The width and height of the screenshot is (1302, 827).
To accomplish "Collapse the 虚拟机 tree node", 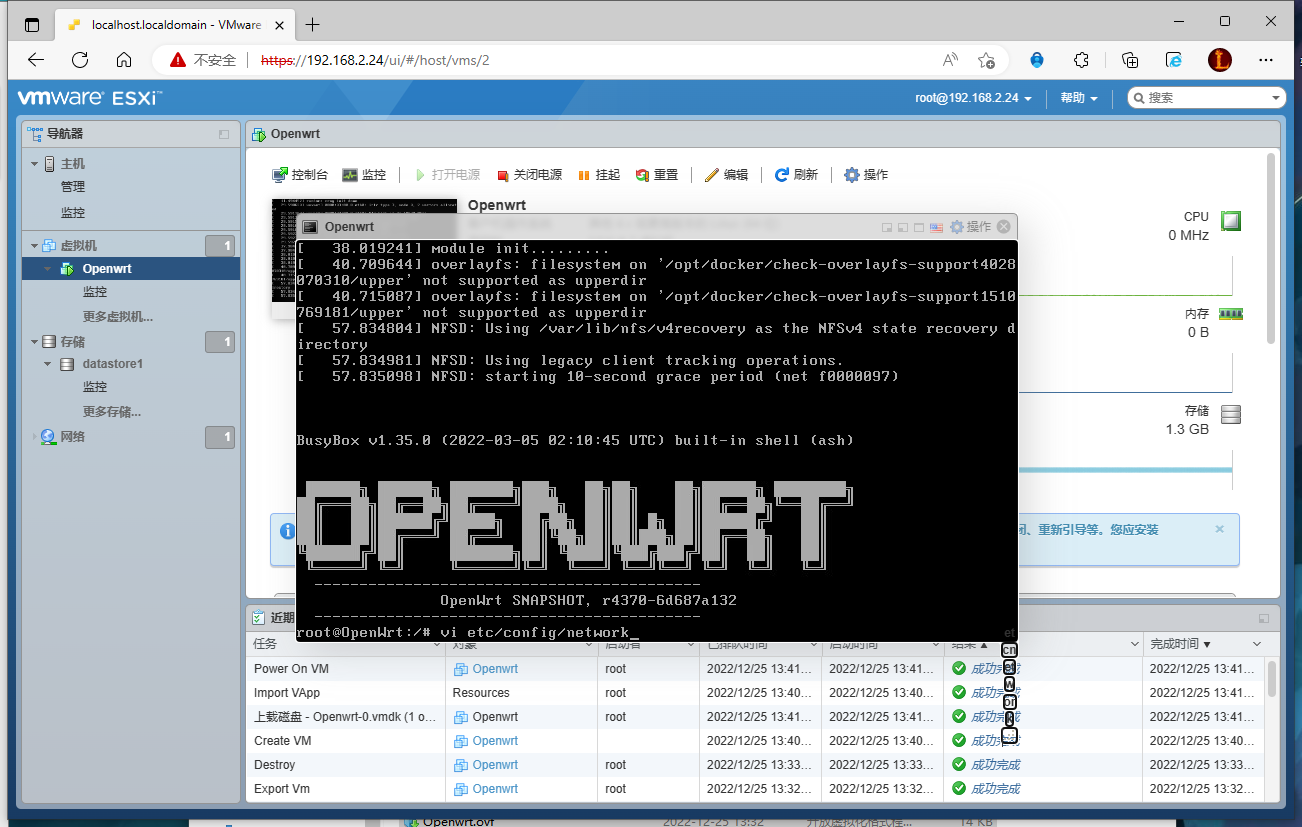I will pos(34,246).
